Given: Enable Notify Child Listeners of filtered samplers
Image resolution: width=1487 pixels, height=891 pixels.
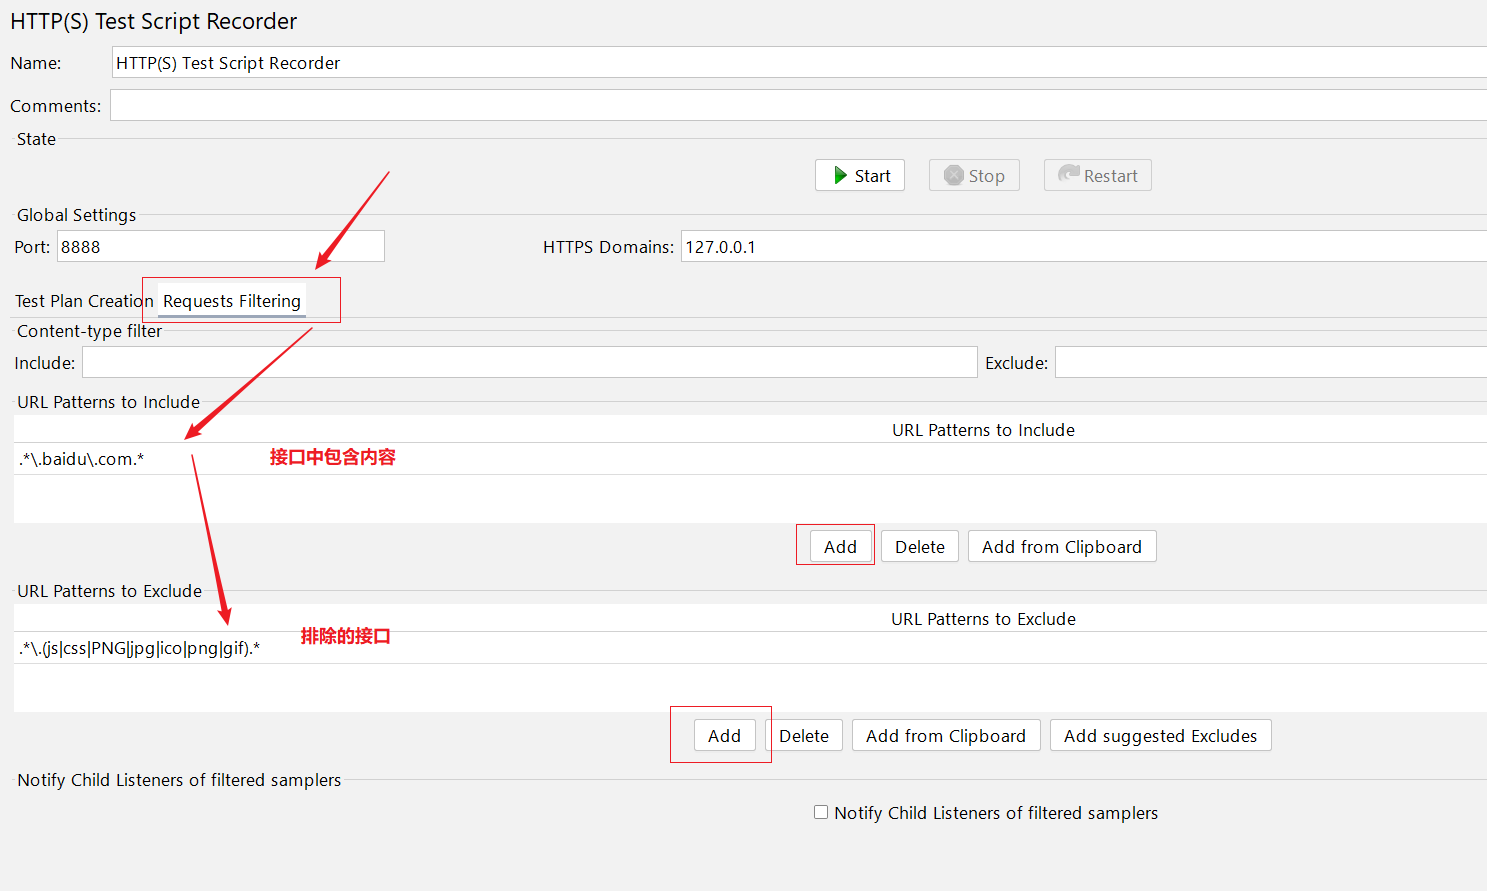Looking at the screenshot, I should click(821, 813).
